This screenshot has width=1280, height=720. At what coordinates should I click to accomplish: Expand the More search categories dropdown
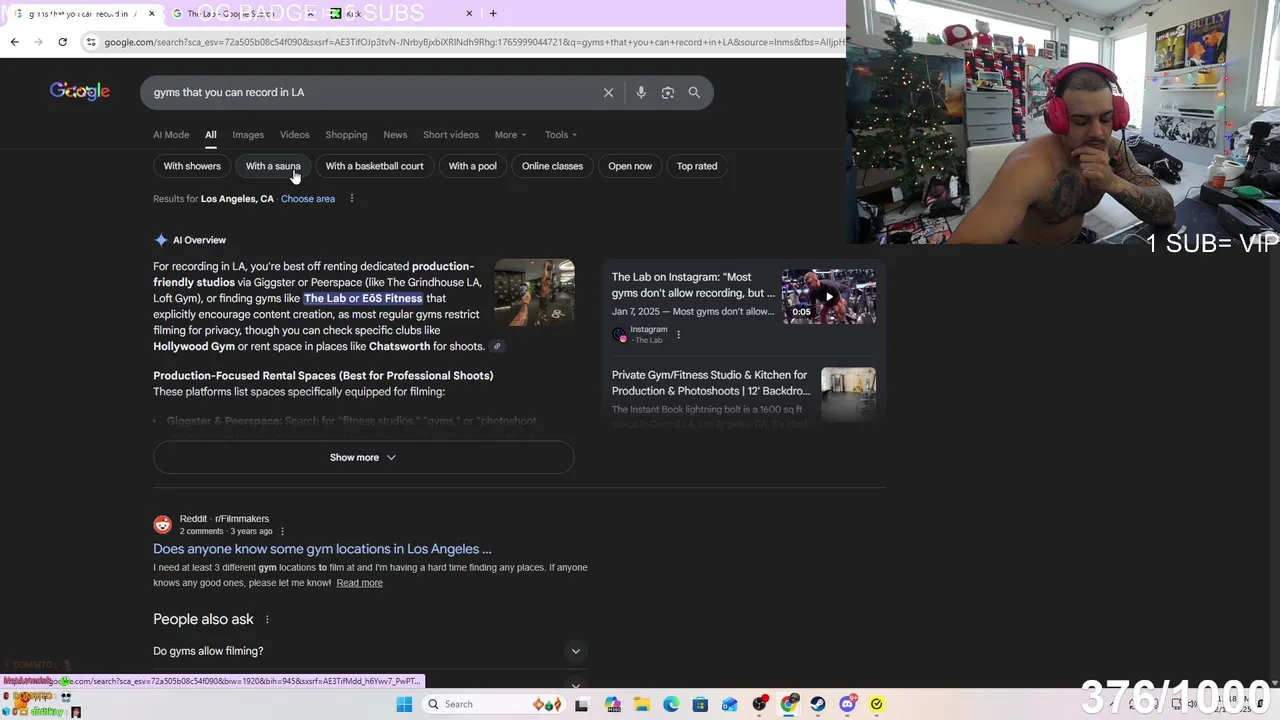coord(510,134)
